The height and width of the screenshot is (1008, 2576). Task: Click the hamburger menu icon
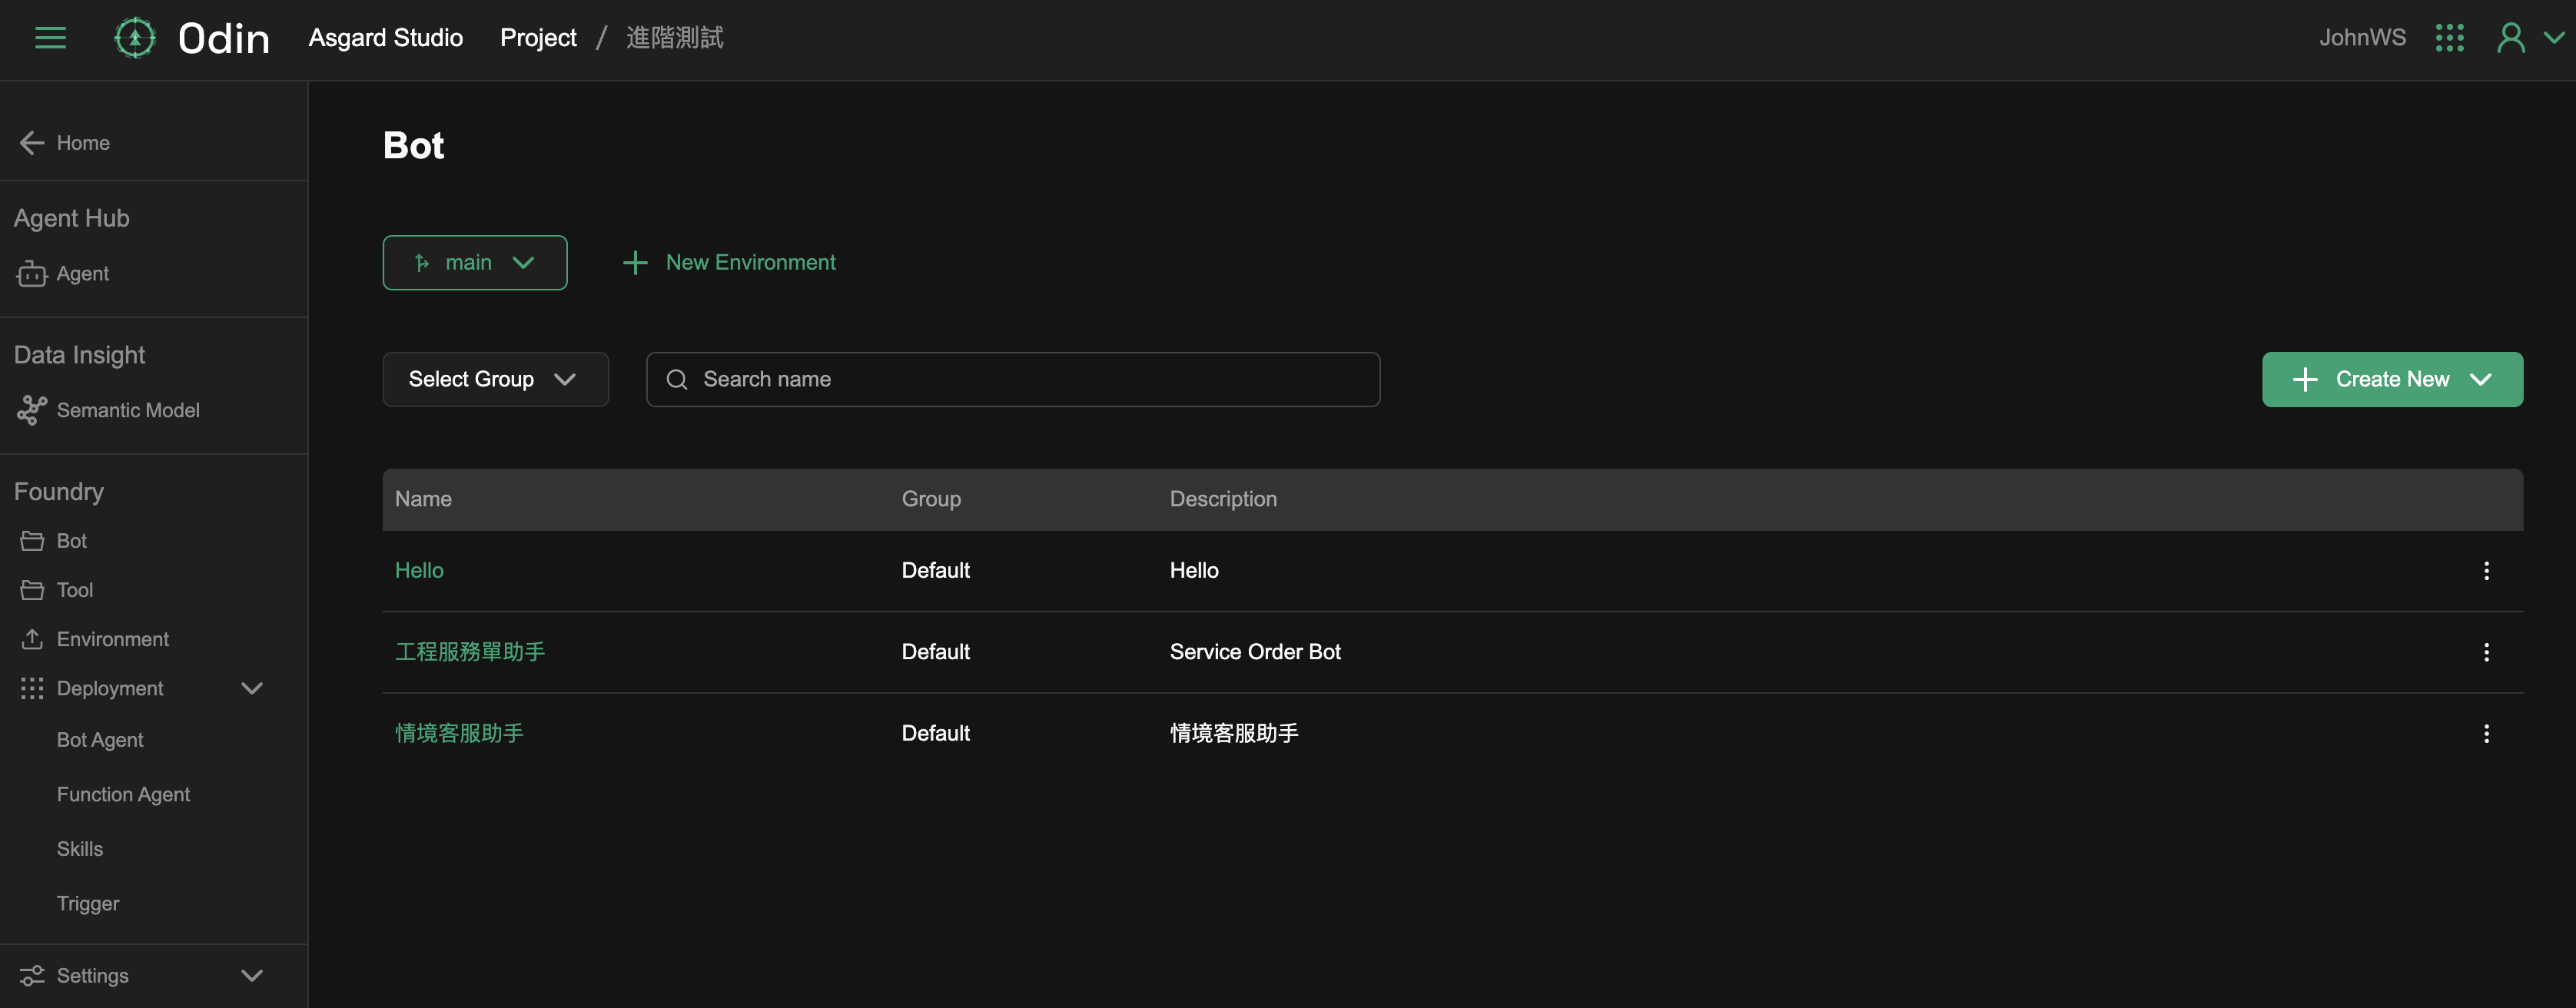click(x=50, y=38)
